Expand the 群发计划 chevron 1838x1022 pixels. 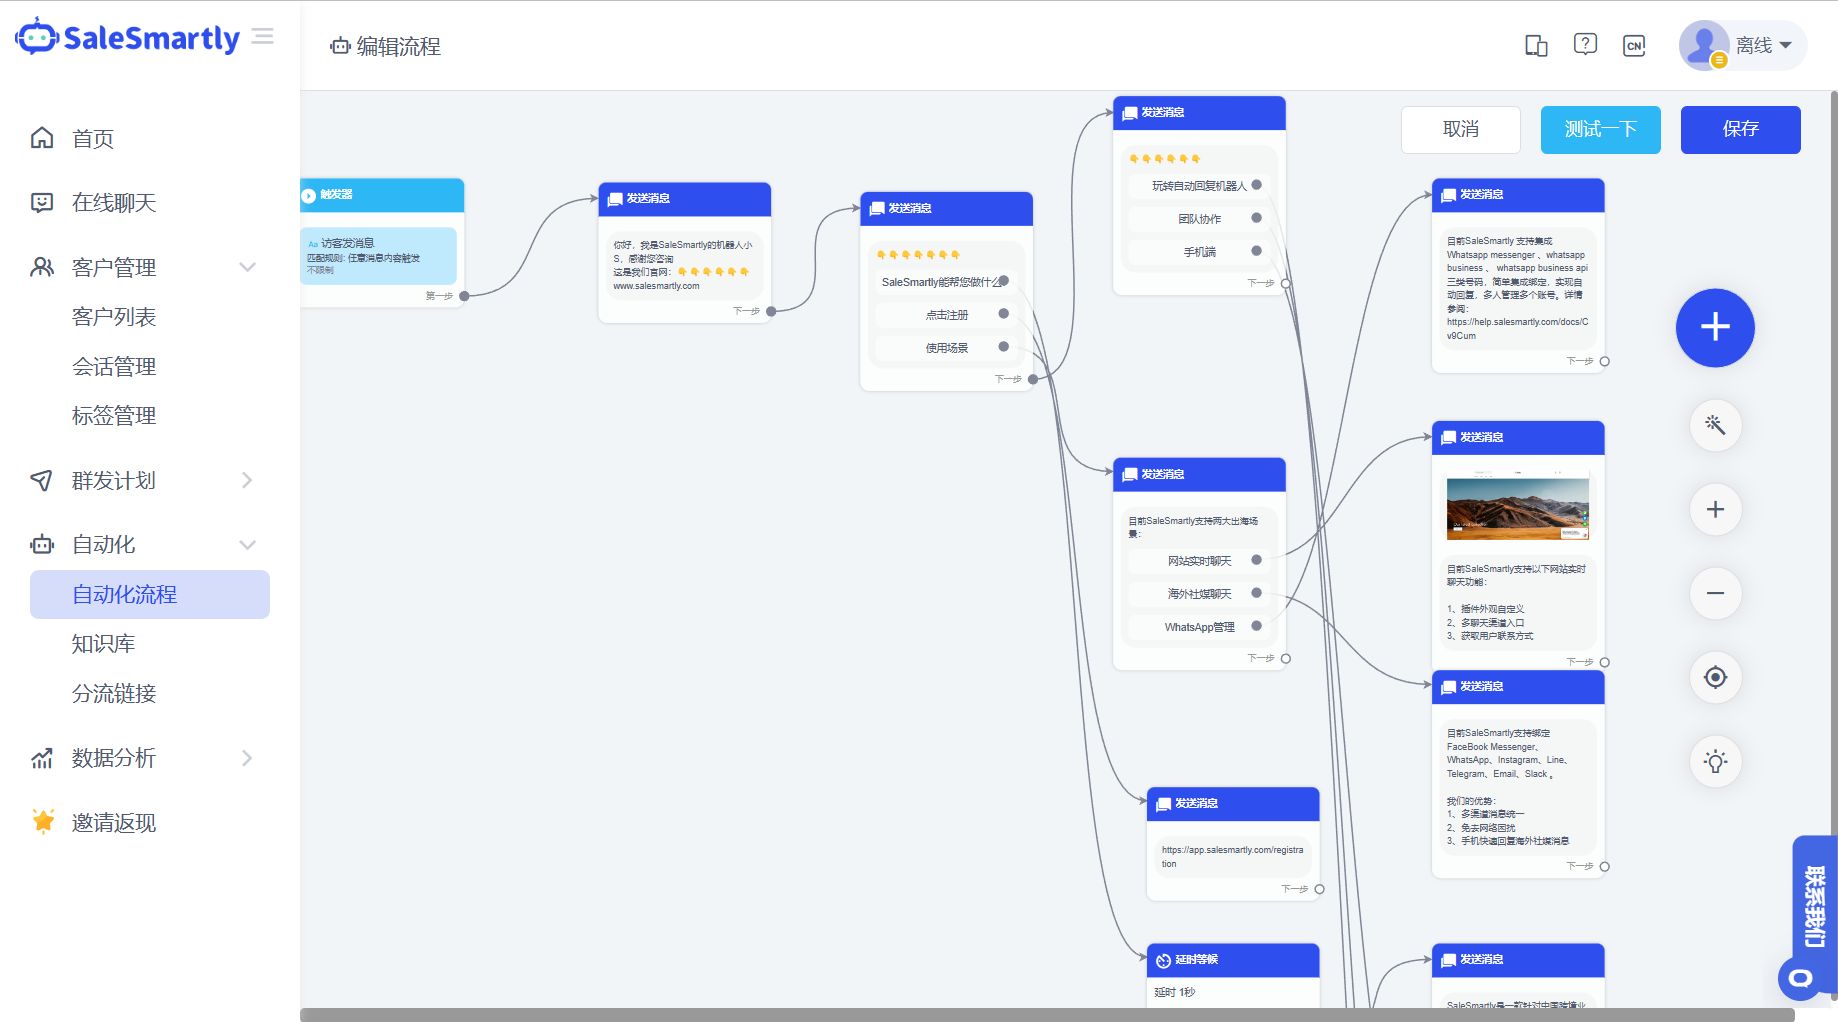pos(248,481)
